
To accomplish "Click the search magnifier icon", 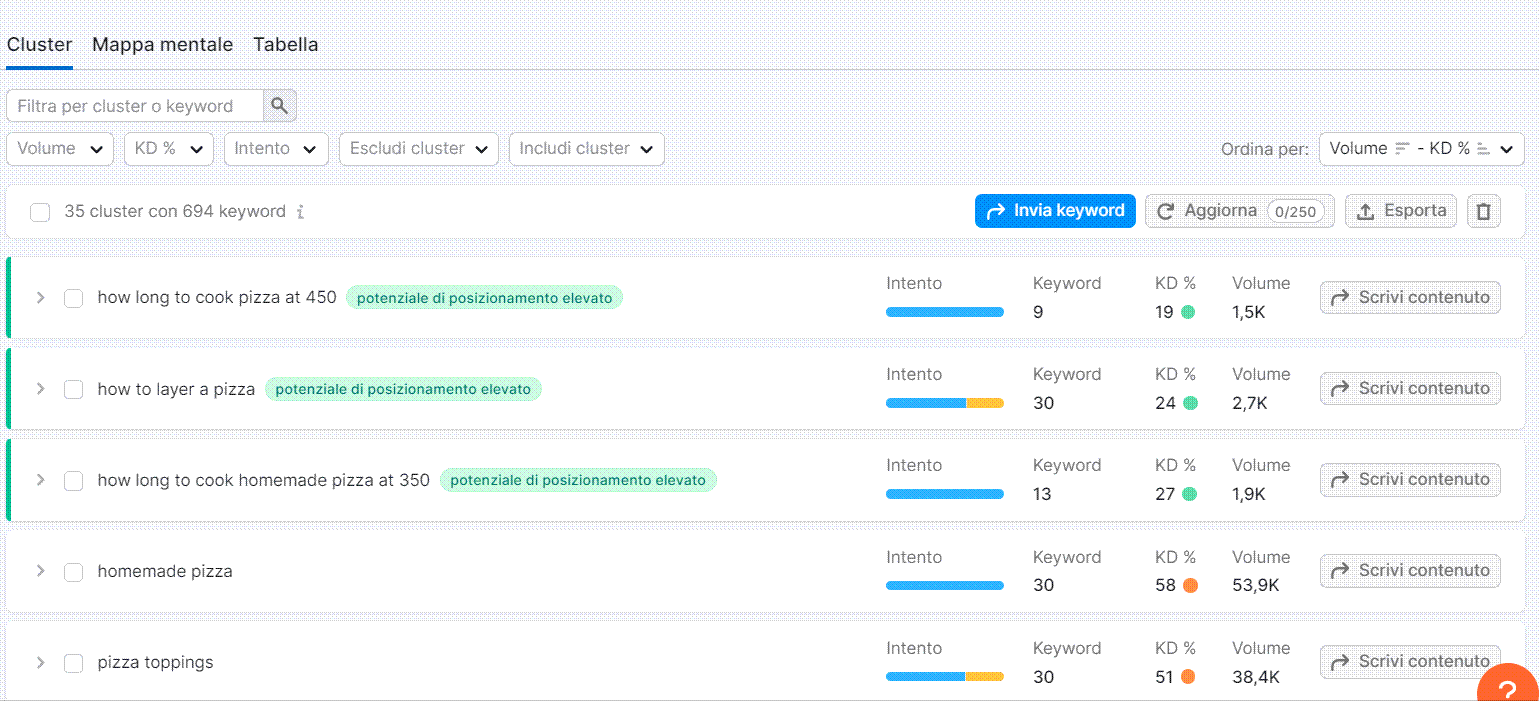I will pos(278,105).
